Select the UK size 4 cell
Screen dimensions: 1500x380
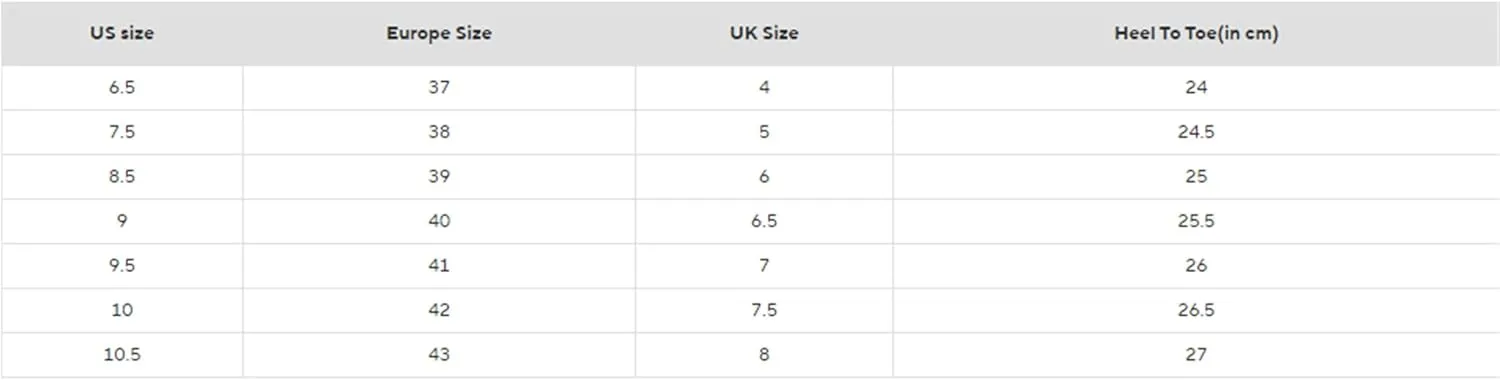pyautogui.click(x=764, y=88)
